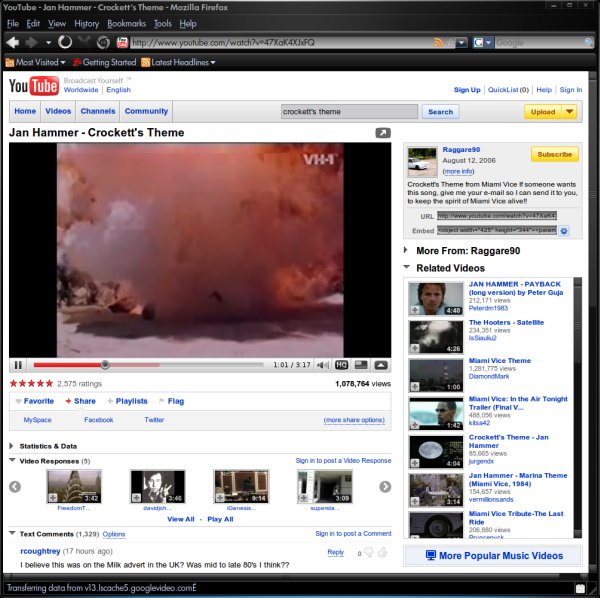
Task: Add JAN HAMMER - PAYBACK video to QuickList
Action: click(415, 310)
